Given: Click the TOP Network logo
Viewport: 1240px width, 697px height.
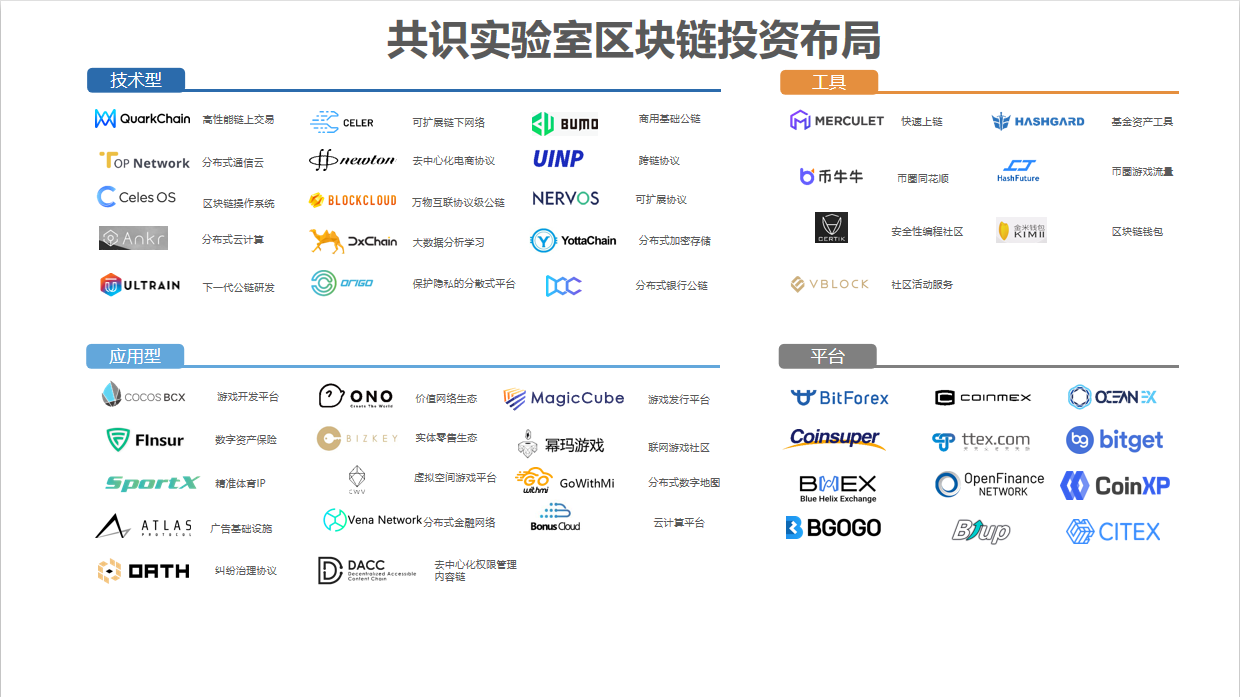Looking at the screenshot, I should click(144, 161).
